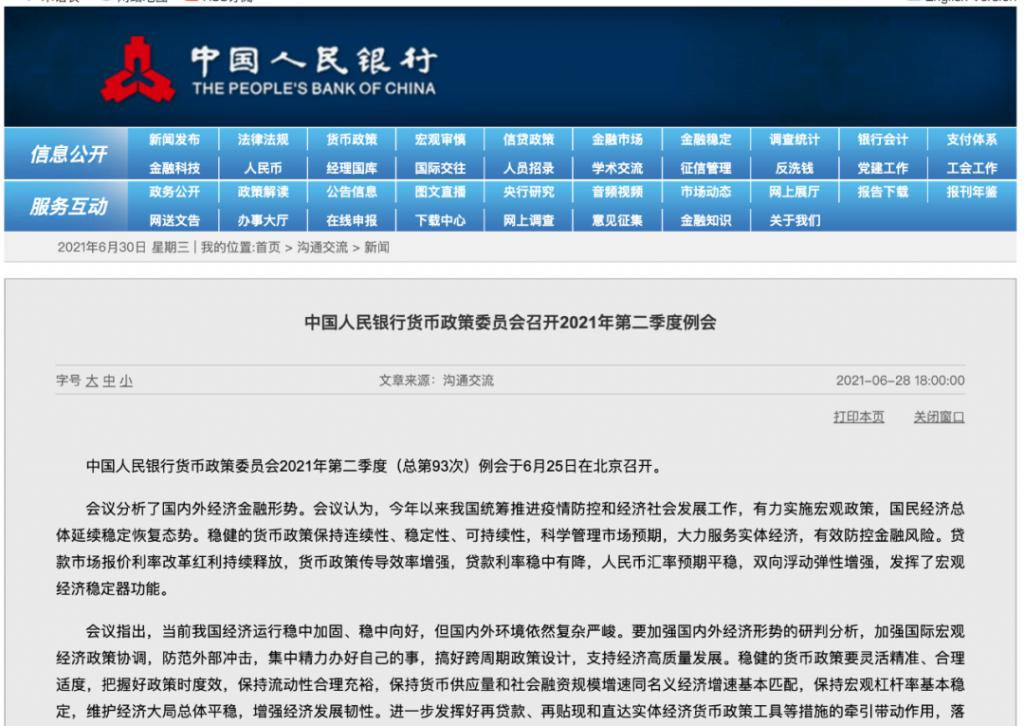Open 图文直播 menu item
Screen dimensions: 1024x726
[x=440, y=192]
